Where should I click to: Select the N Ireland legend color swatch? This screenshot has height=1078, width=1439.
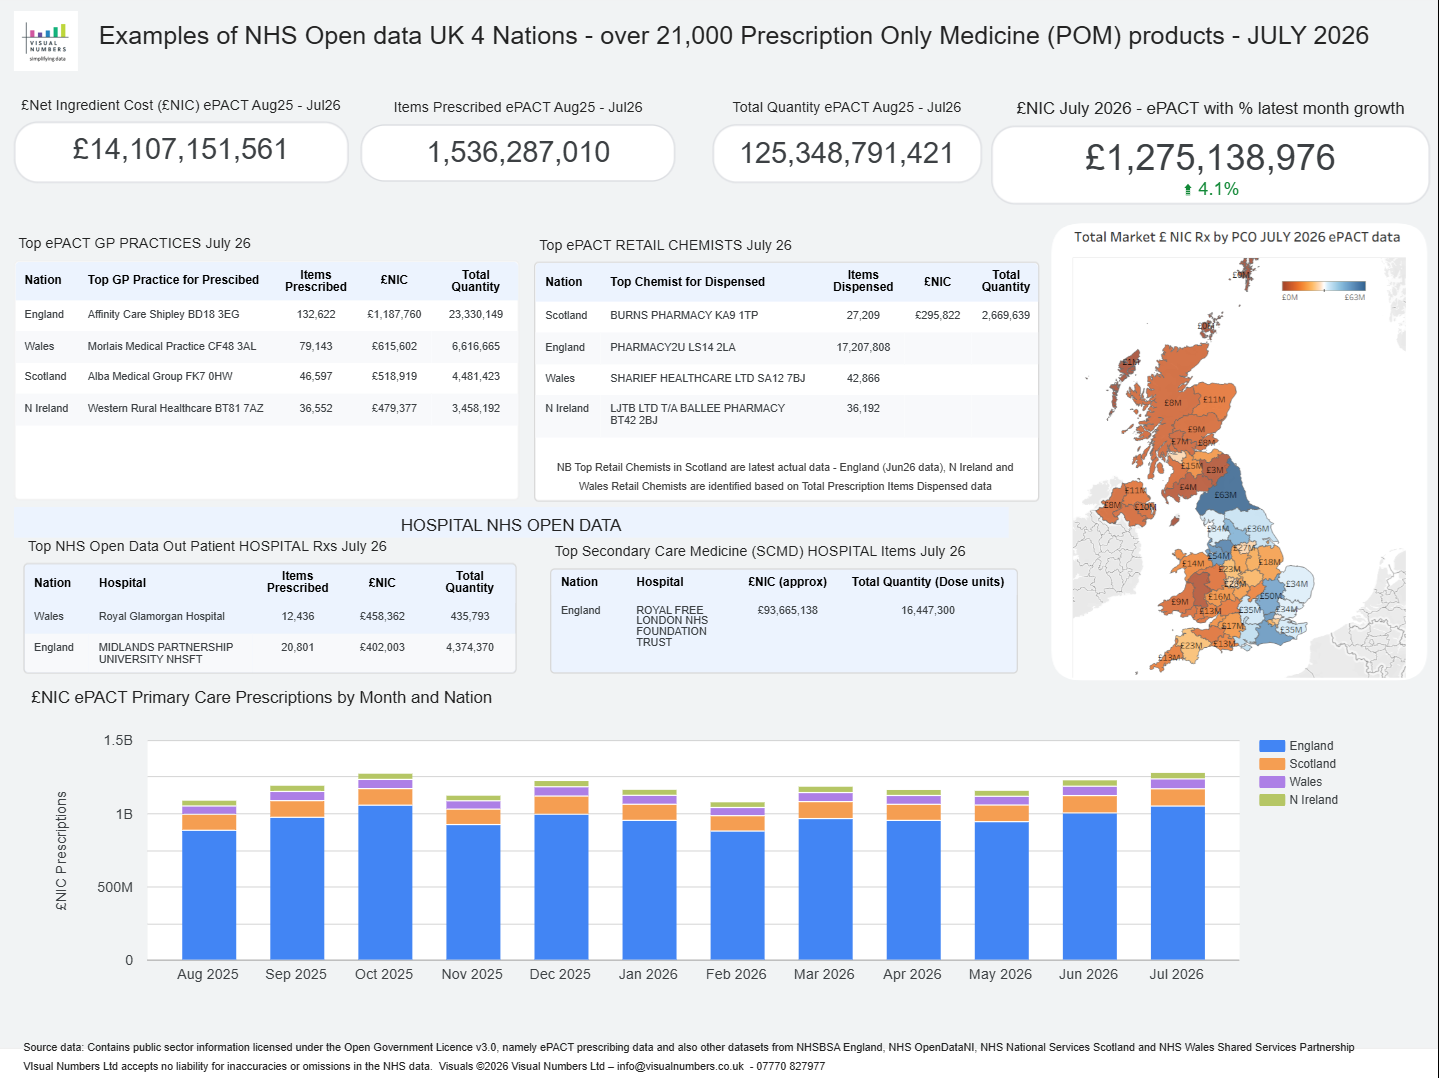click(1272, 800)
